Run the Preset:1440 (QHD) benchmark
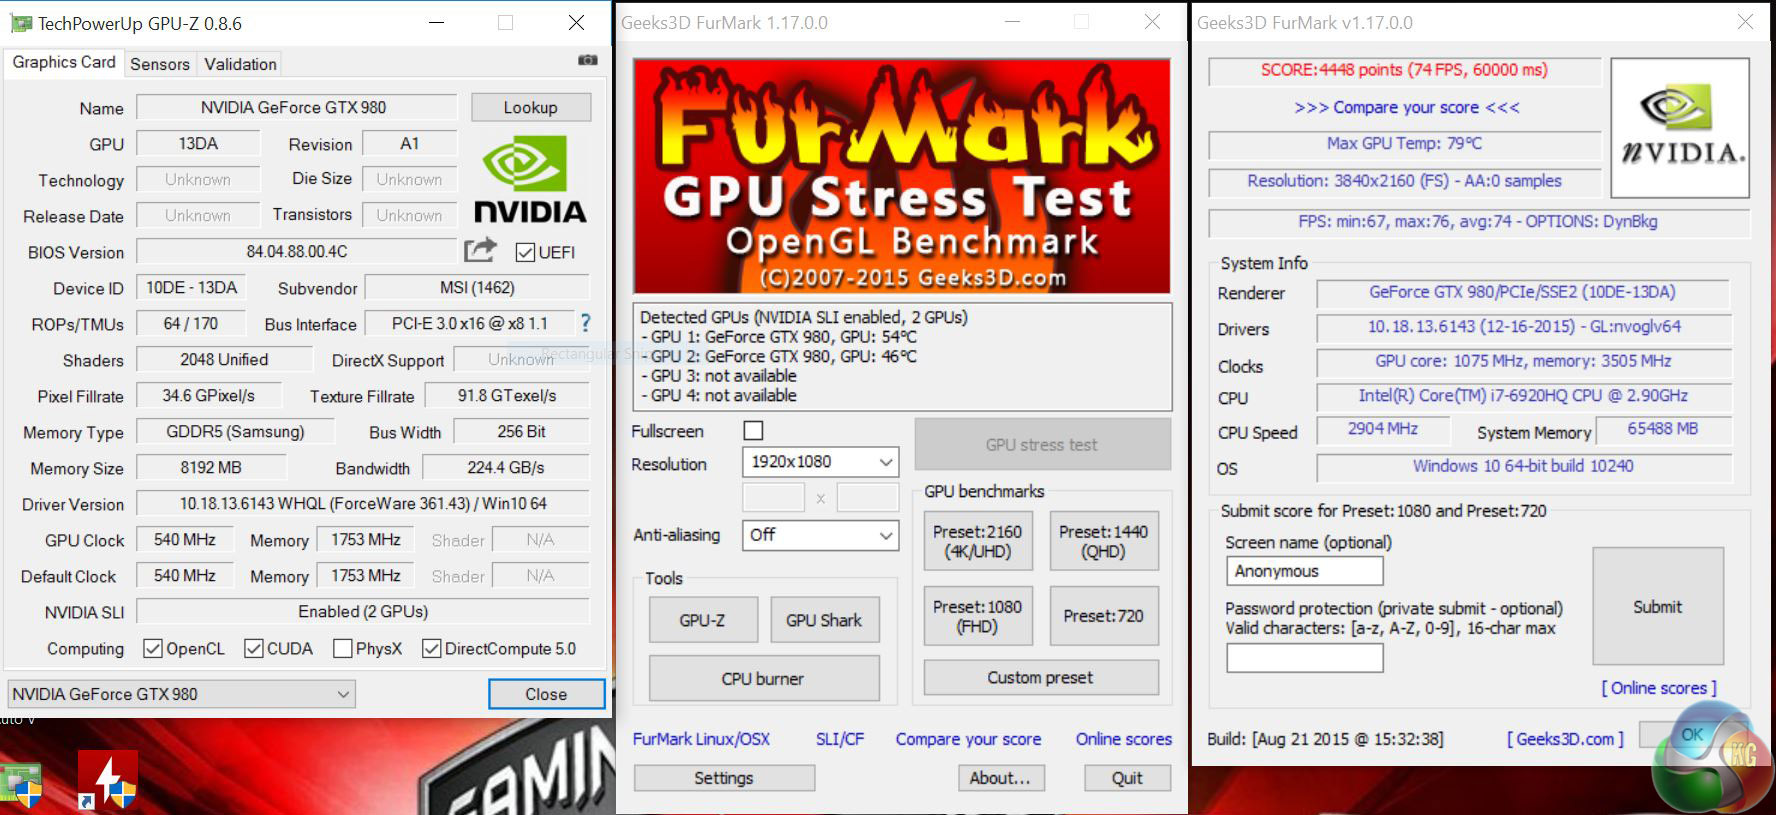This screenshot has width=1776, height=815. coord(1103,541)
